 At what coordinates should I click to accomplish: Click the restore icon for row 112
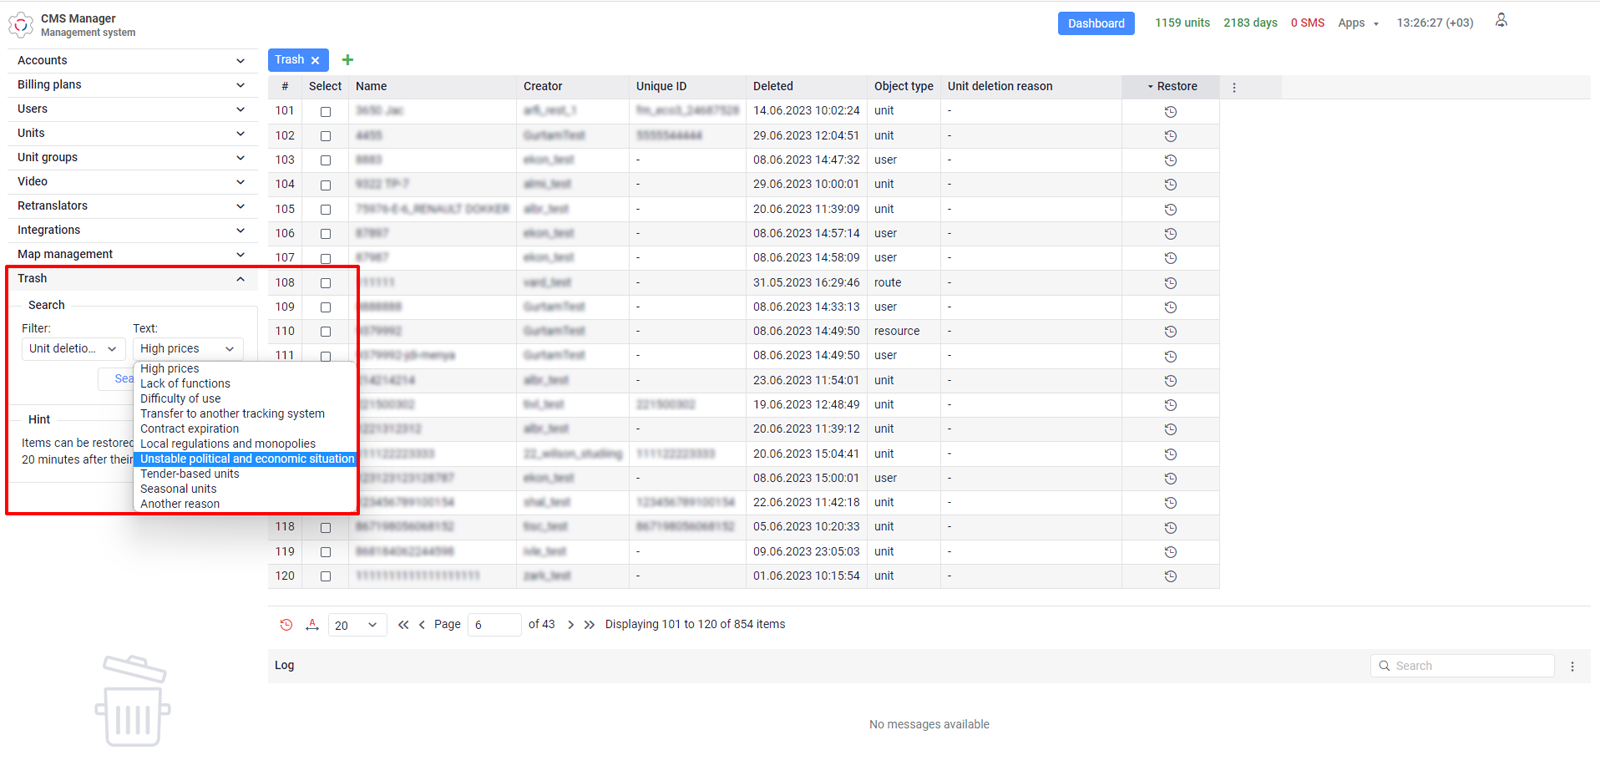(1170, 380)
